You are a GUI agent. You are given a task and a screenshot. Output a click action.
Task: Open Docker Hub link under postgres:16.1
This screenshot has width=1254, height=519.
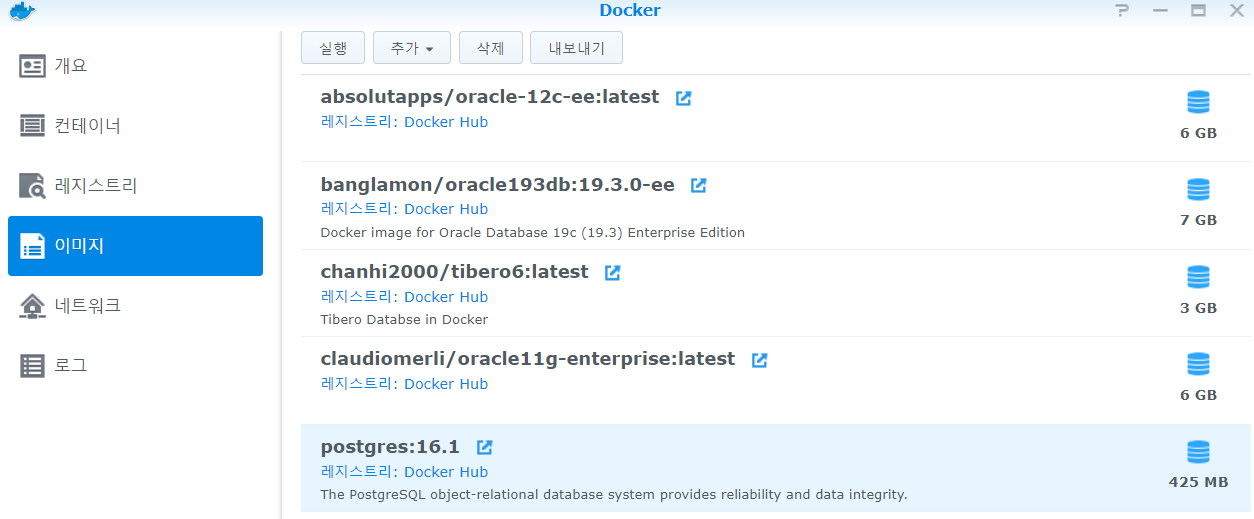pyautogui.click(x=446, y=472)
